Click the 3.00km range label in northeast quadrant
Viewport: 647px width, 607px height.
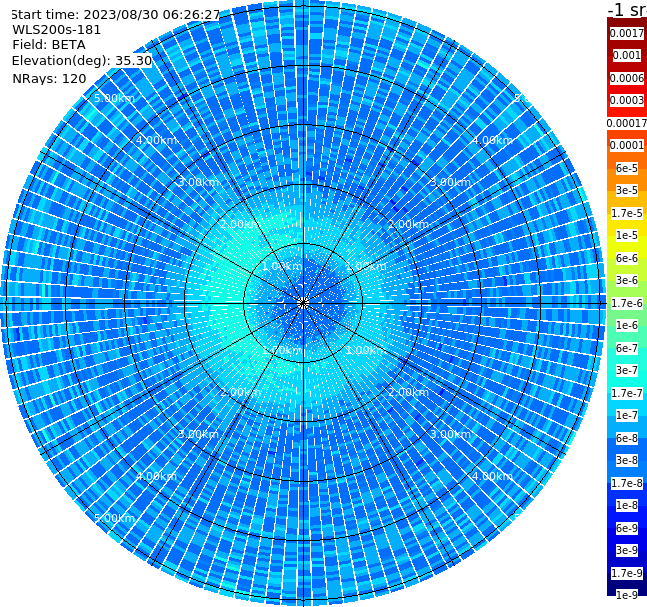coord(450,182)
